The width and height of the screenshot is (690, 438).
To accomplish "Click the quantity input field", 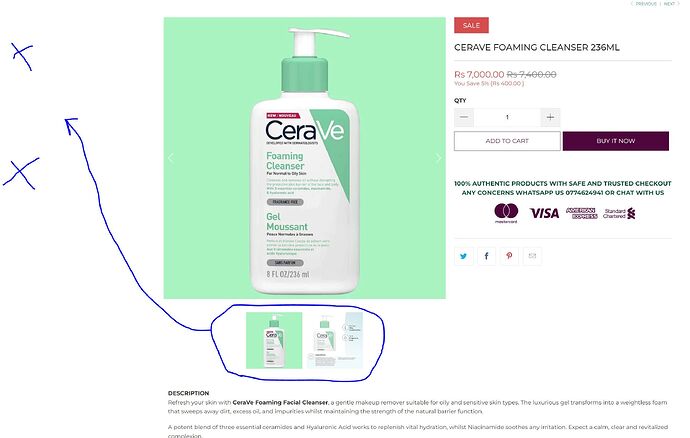I will (507, 118).
